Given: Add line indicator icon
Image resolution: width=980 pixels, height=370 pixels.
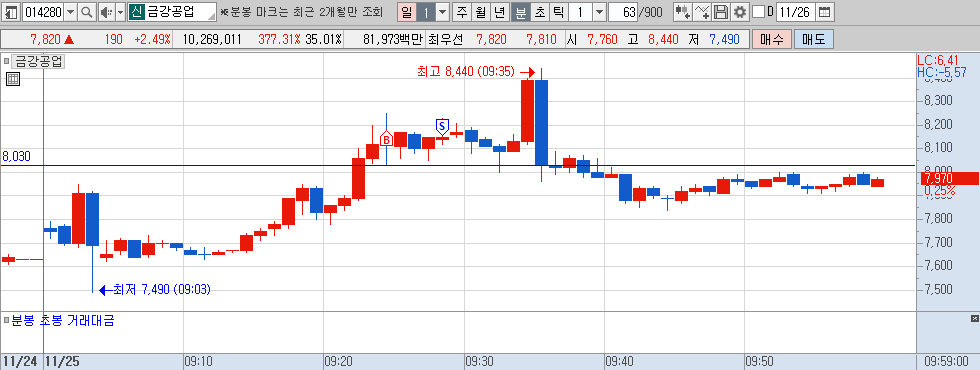Looking at the screenshot, I should coord(702,11).
